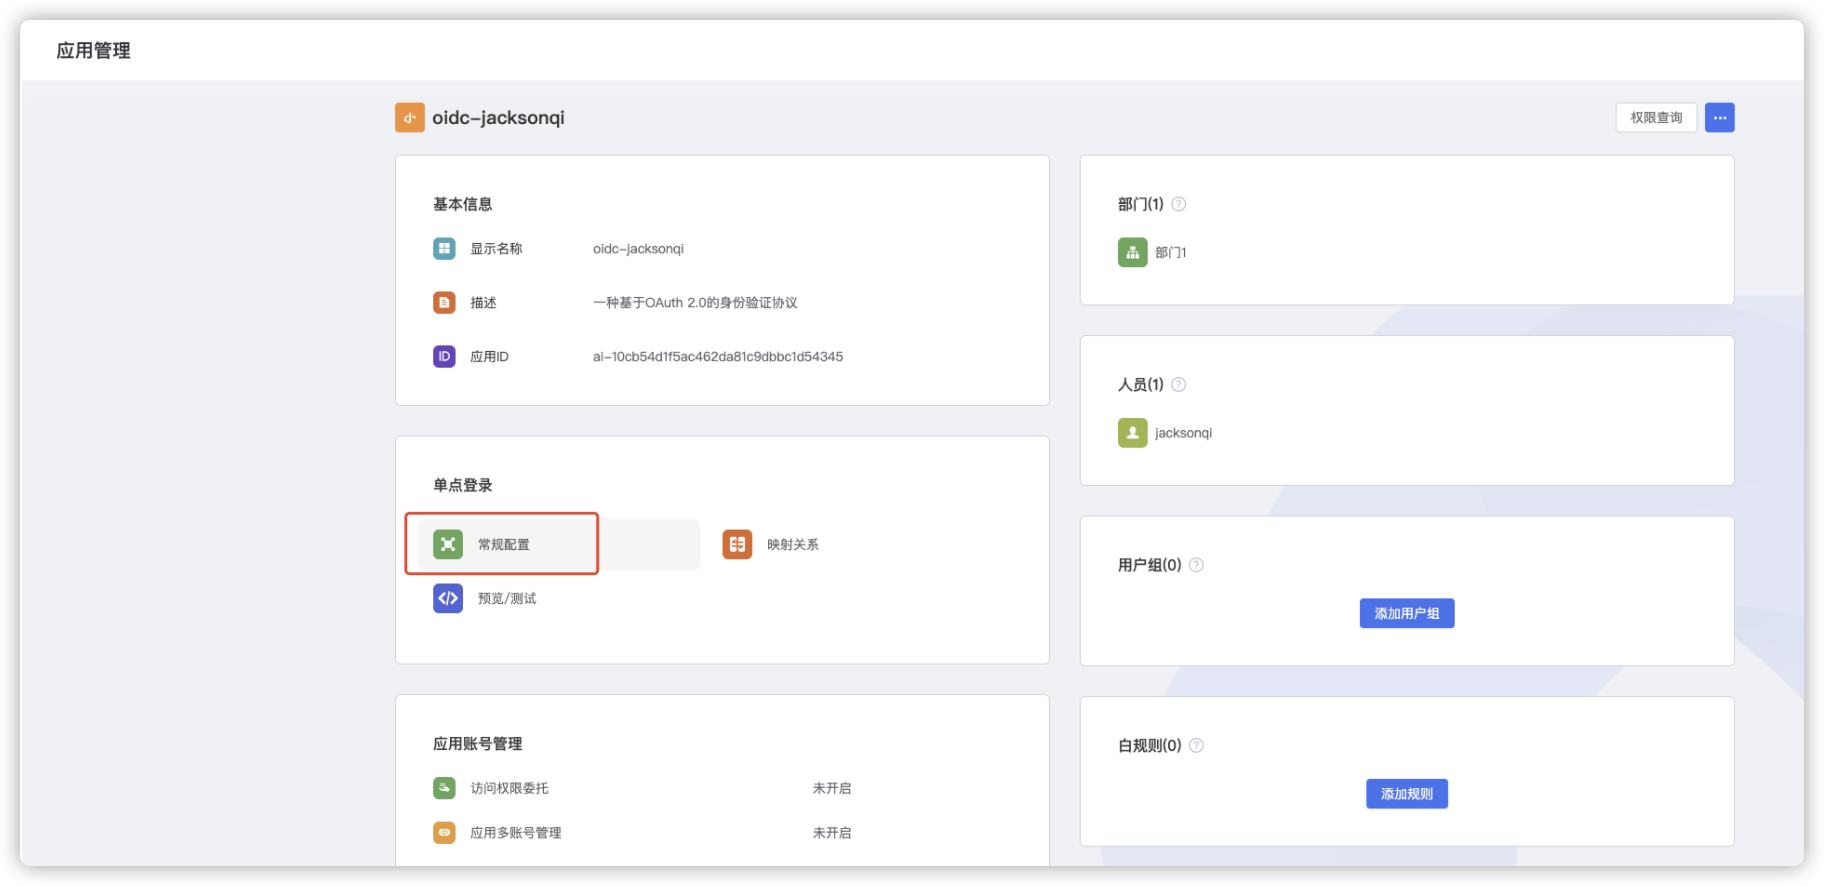Click the oidc-jacksonqi application heading
Viewport: 1824px width, 886px height.
click(x=498, y=118)
